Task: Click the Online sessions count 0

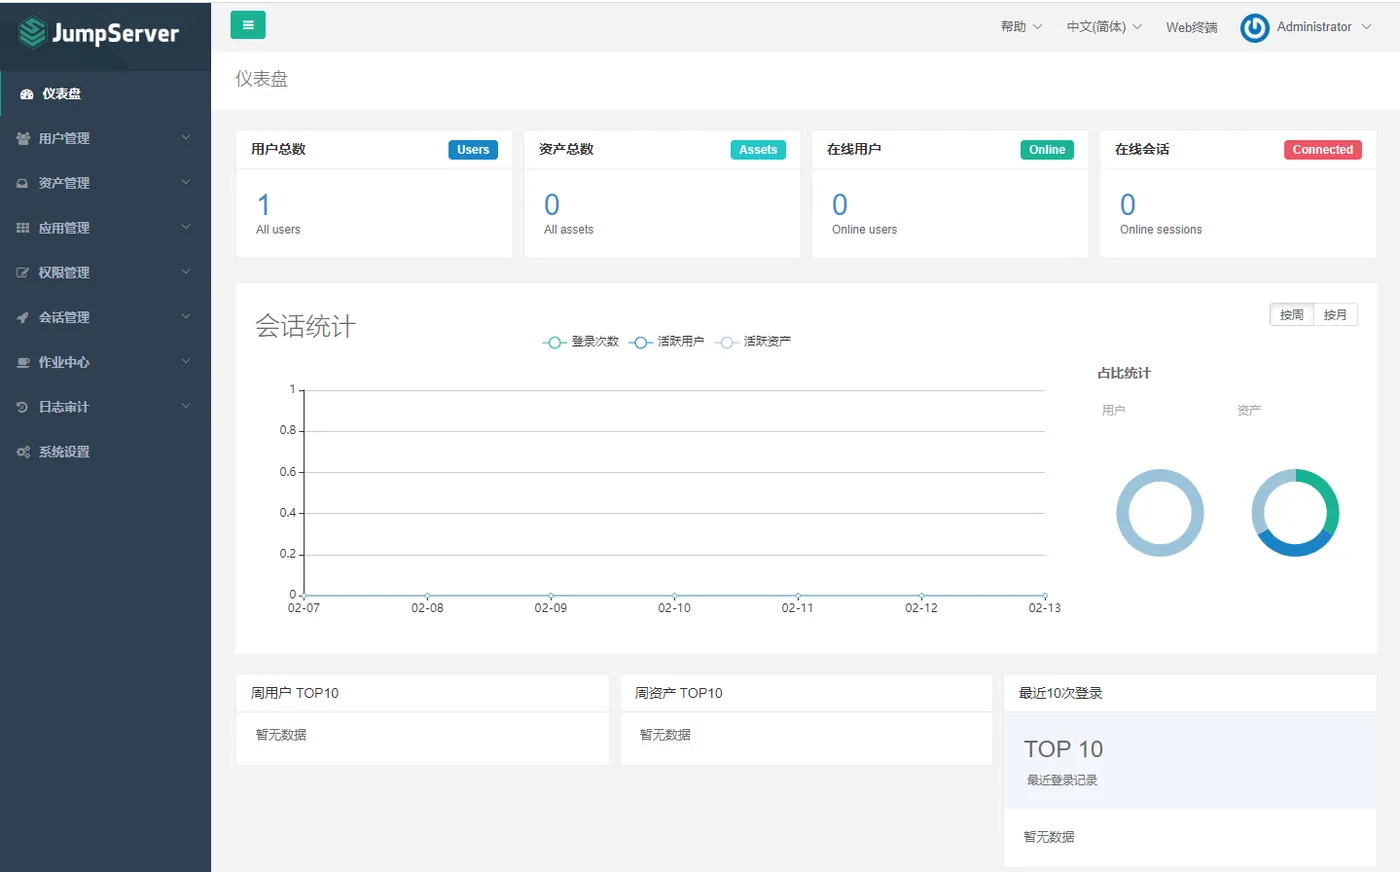Action: coord(1128,205)
